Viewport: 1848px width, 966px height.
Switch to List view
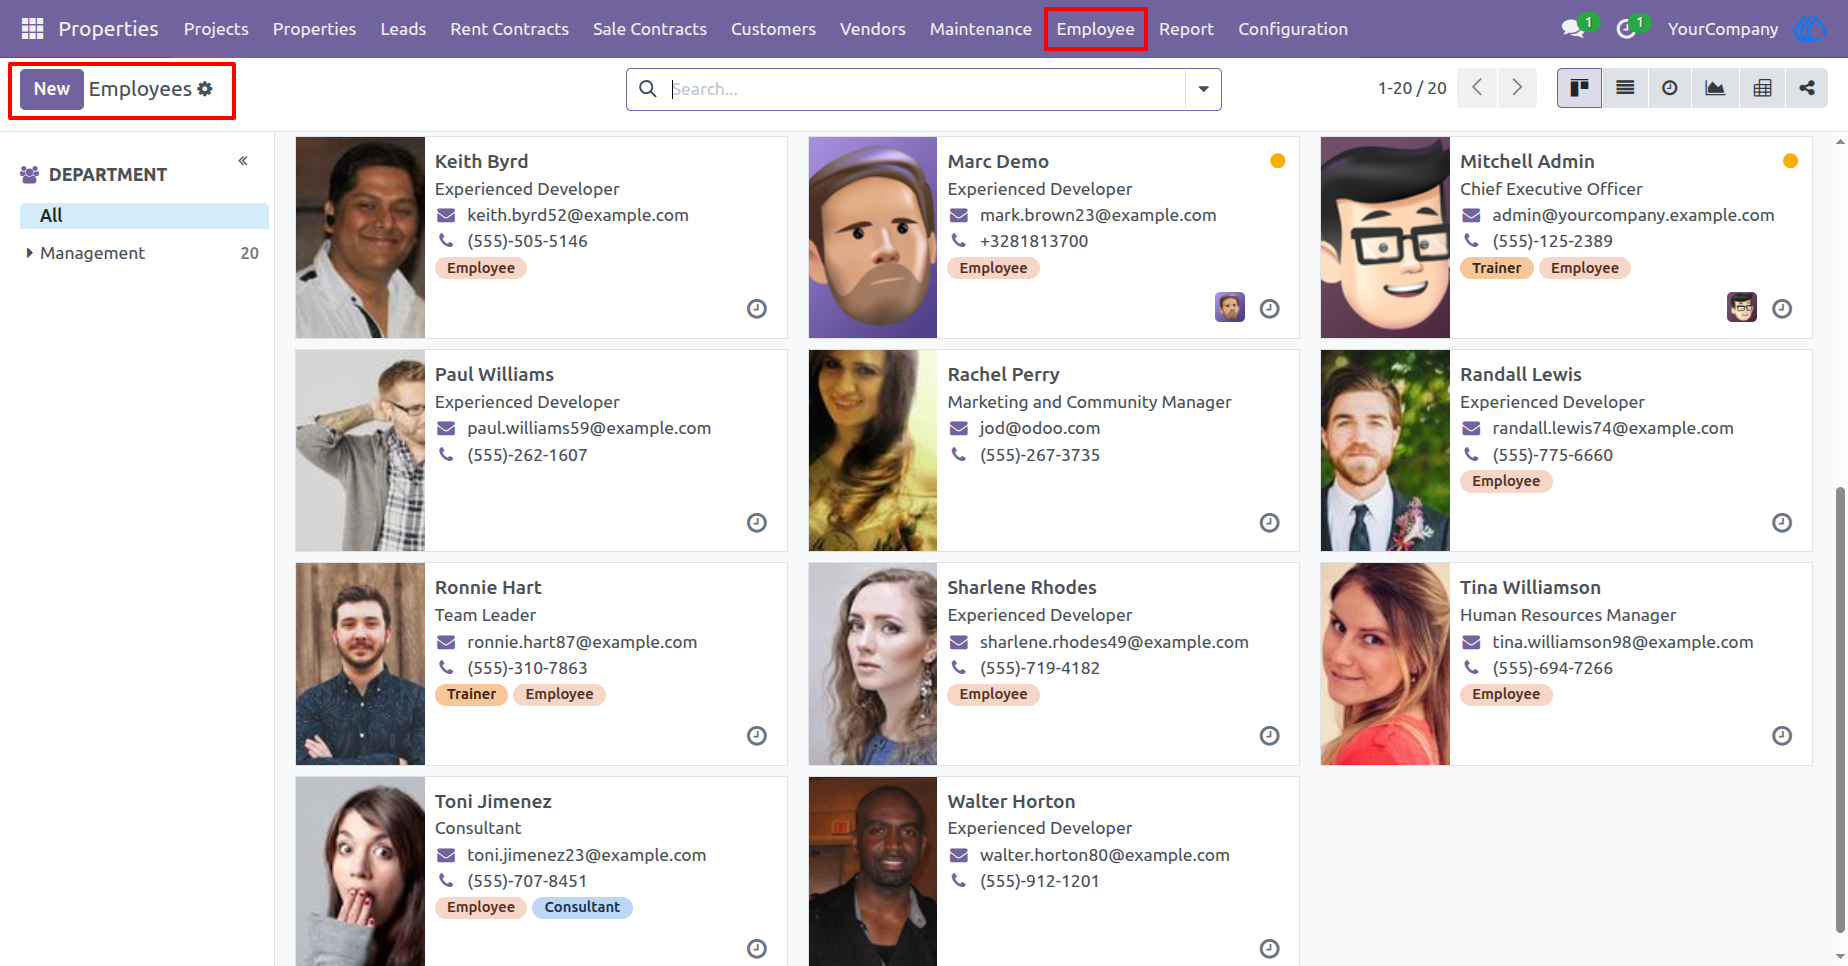tap(1625, 88)
